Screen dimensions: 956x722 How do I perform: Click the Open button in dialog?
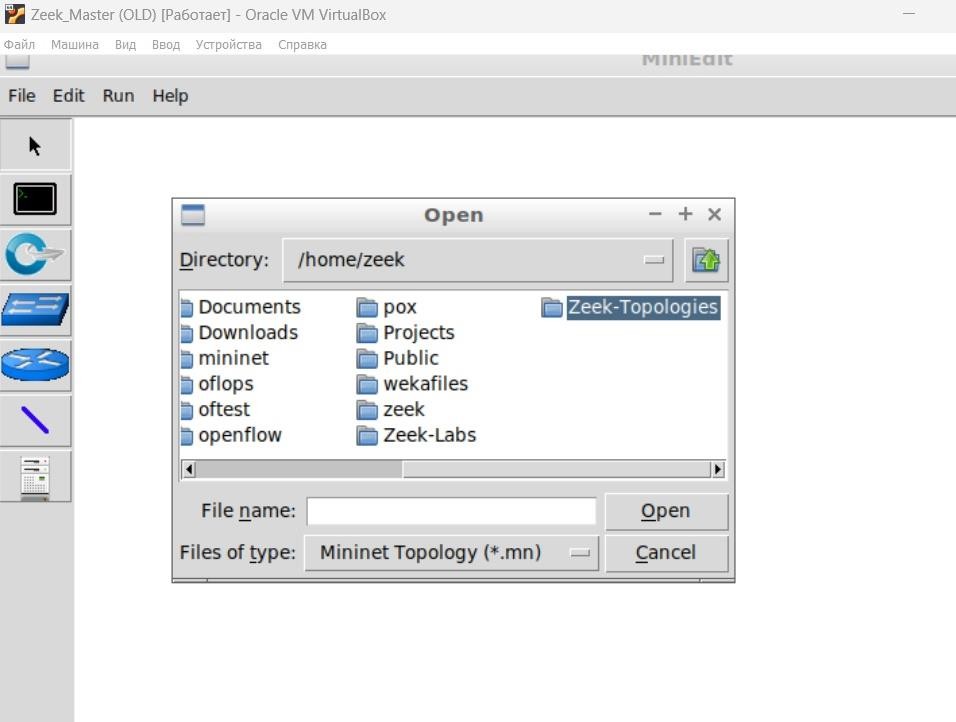[x=666, y=511]
